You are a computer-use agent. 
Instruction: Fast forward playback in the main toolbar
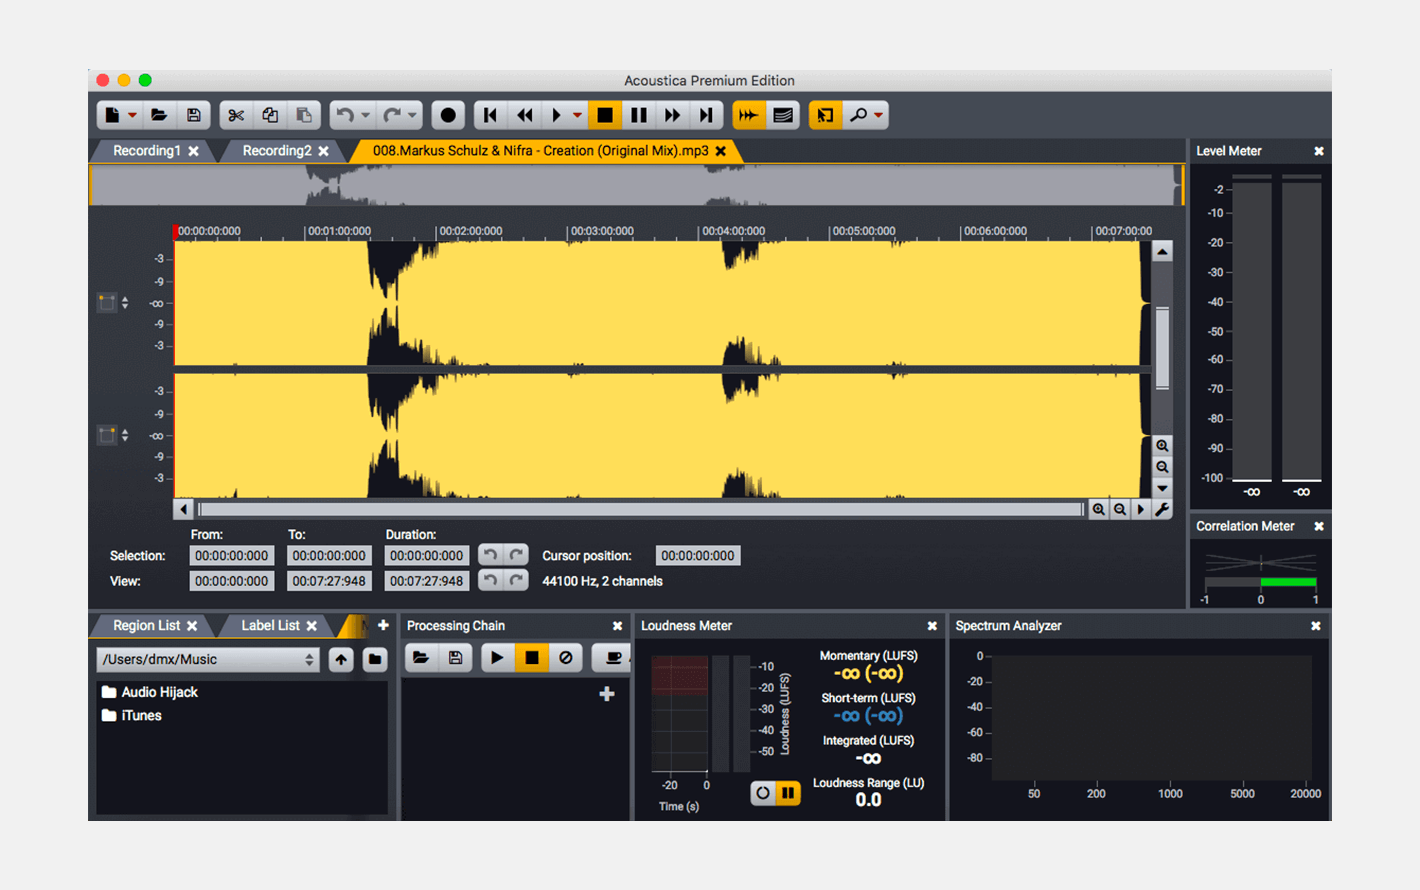click(x=673, y=115)
